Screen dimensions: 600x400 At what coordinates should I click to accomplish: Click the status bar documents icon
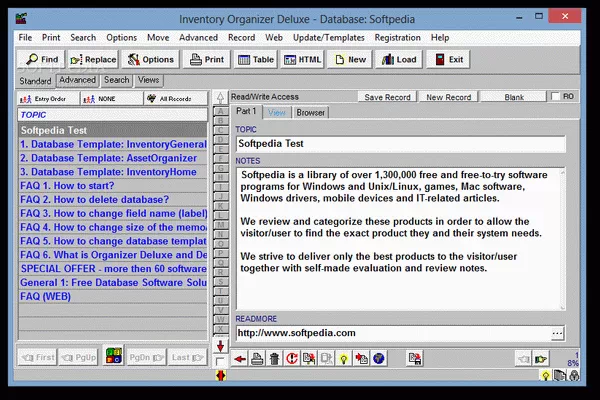pos(560,376)
